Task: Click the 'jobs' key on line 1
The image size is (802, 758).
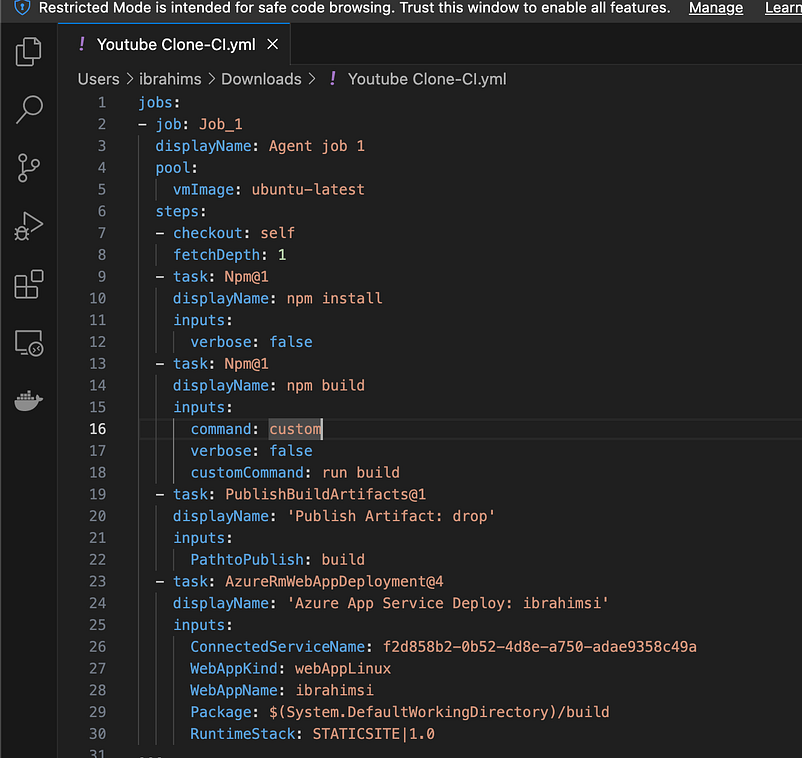Action: pyautogui.click(x=155, y=103)
